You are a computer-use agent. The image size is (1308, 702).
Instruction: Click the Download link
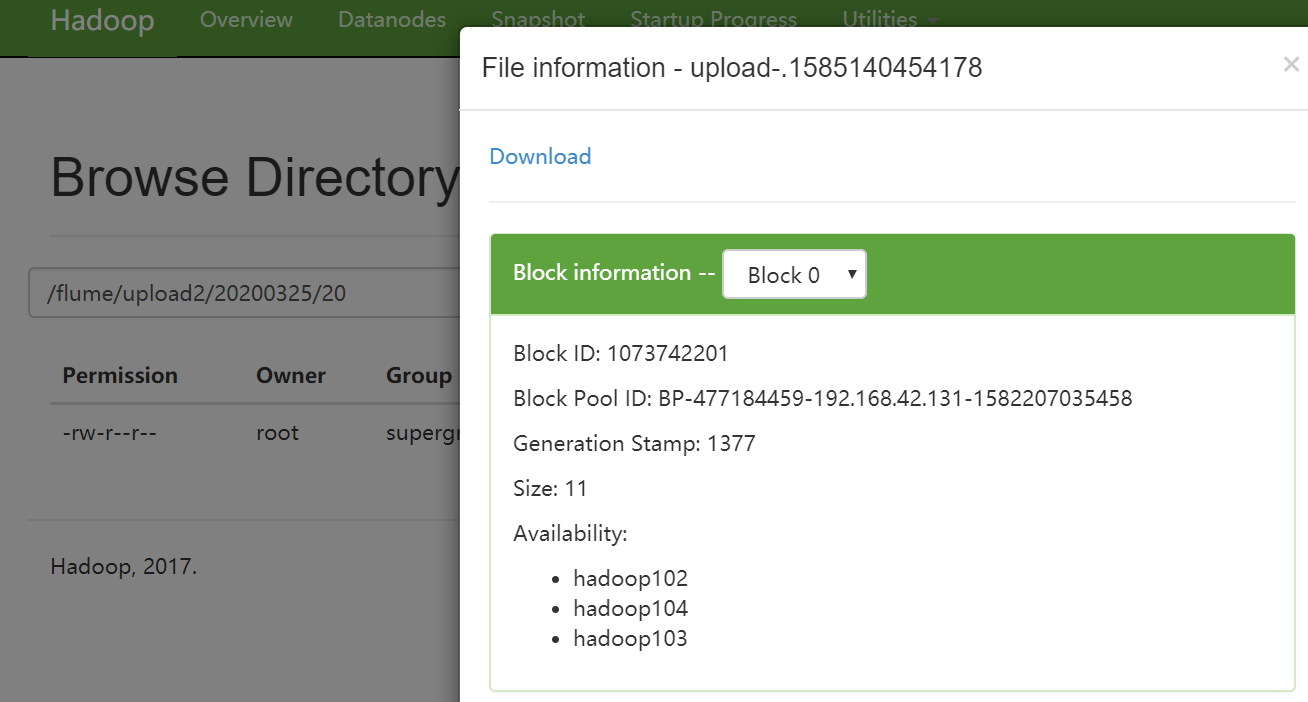pyautogui.click(x=540, y=156)
